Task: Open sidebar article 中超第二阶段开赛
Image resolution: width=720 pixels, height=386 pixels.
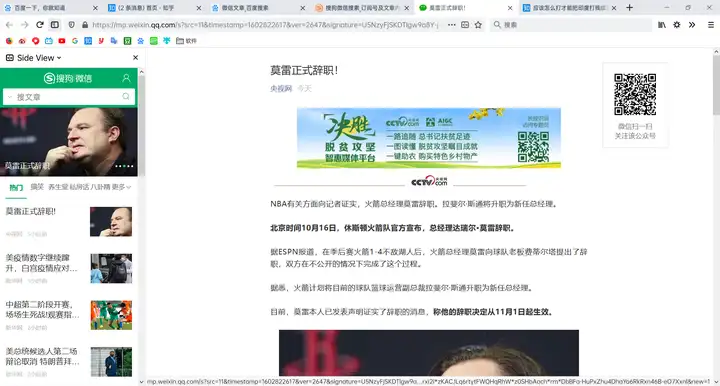Action: click(x=69, y=315)
